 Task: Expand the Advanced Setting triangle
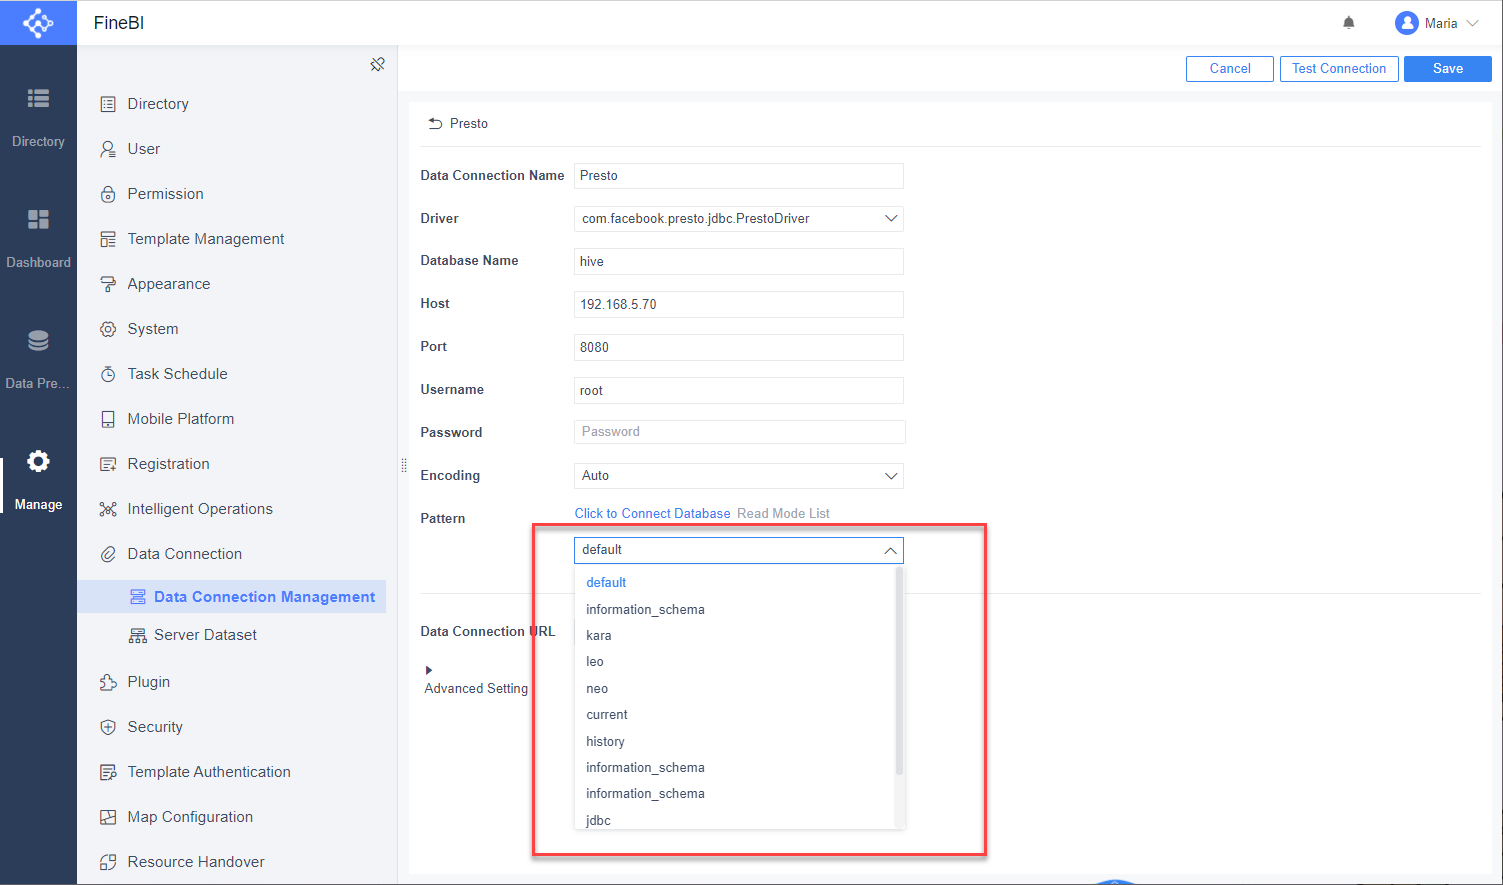point(429,670)
